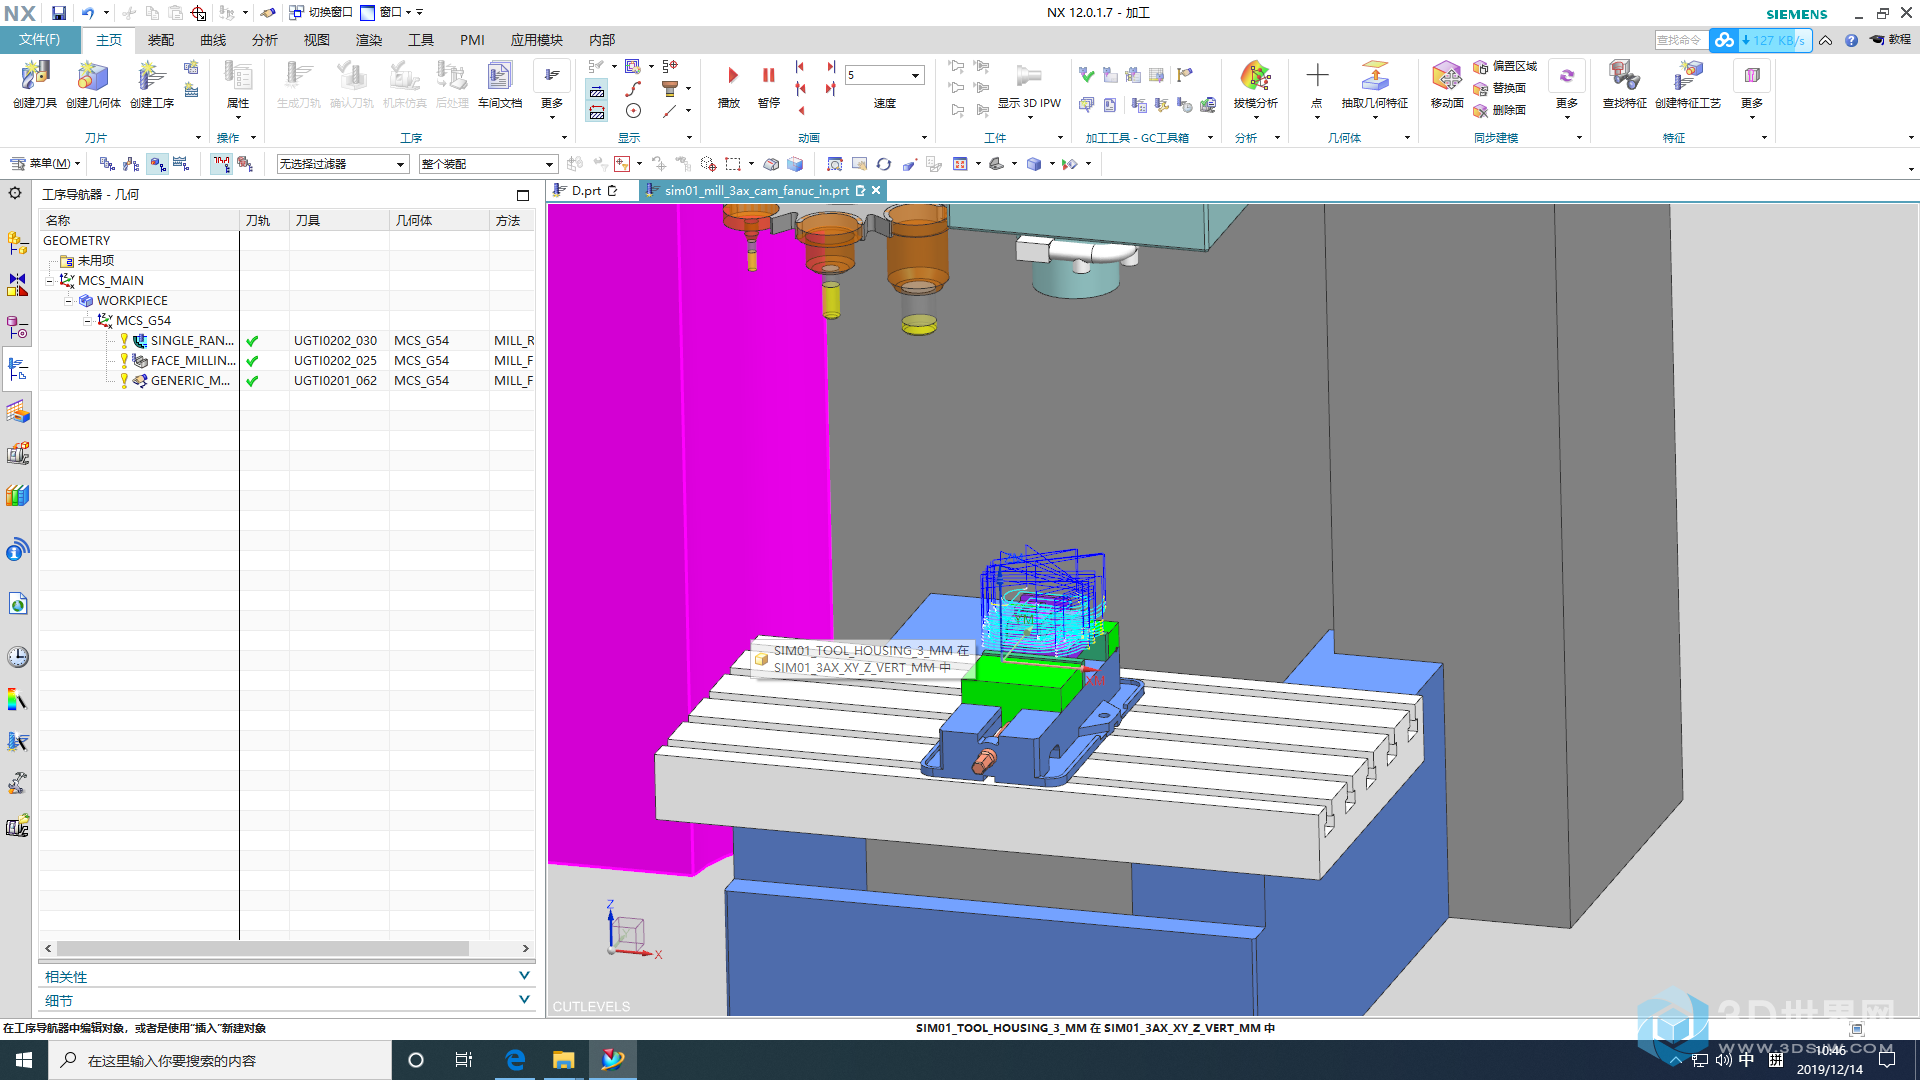The image size is (1920, 1080).
Task: Open Task View on the taskbar
Action: (x=464, y=1060)
